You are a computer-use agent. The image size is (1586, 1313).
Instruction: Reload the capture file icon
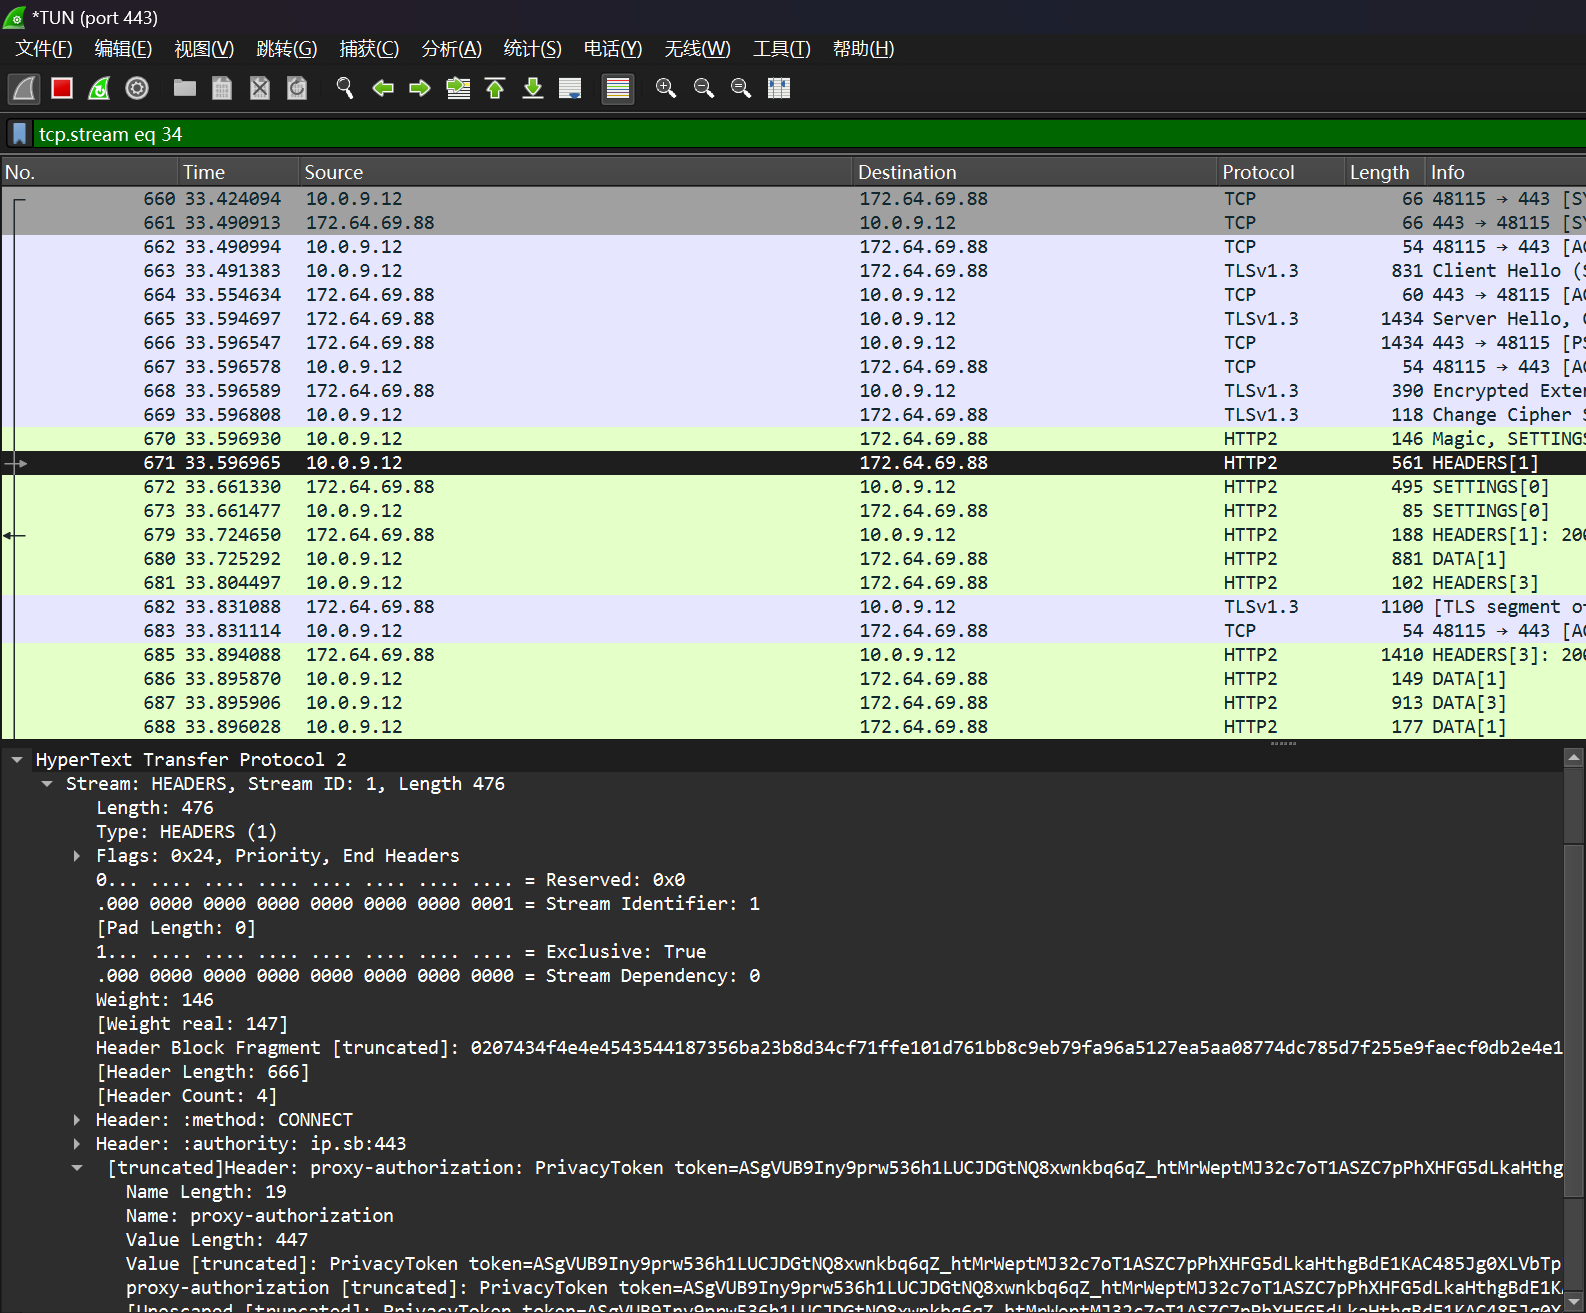tap(297, 88)
